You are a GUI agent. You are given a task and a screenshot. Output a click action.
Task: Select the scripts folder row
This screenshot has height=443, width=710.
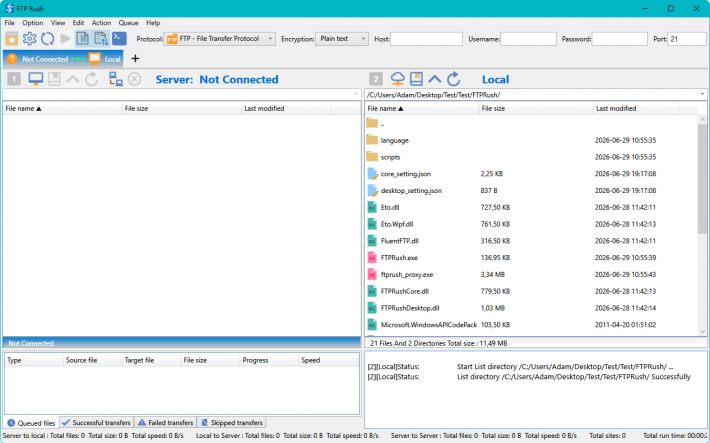pyautogui.click(x=531, y=157)
